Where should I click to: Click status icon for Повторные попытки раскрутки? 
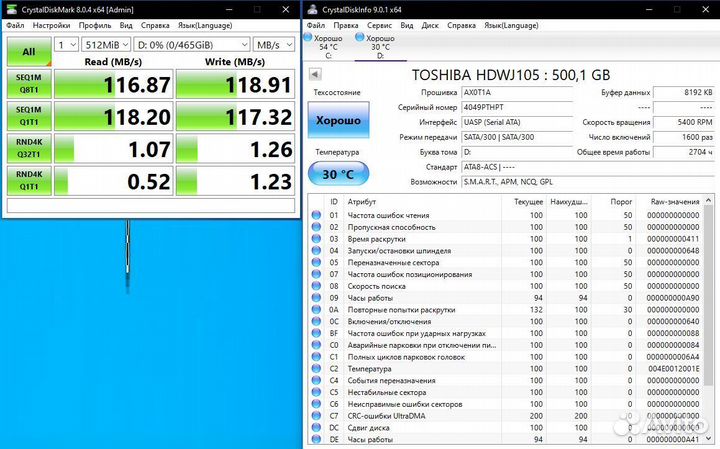[316, 309]
